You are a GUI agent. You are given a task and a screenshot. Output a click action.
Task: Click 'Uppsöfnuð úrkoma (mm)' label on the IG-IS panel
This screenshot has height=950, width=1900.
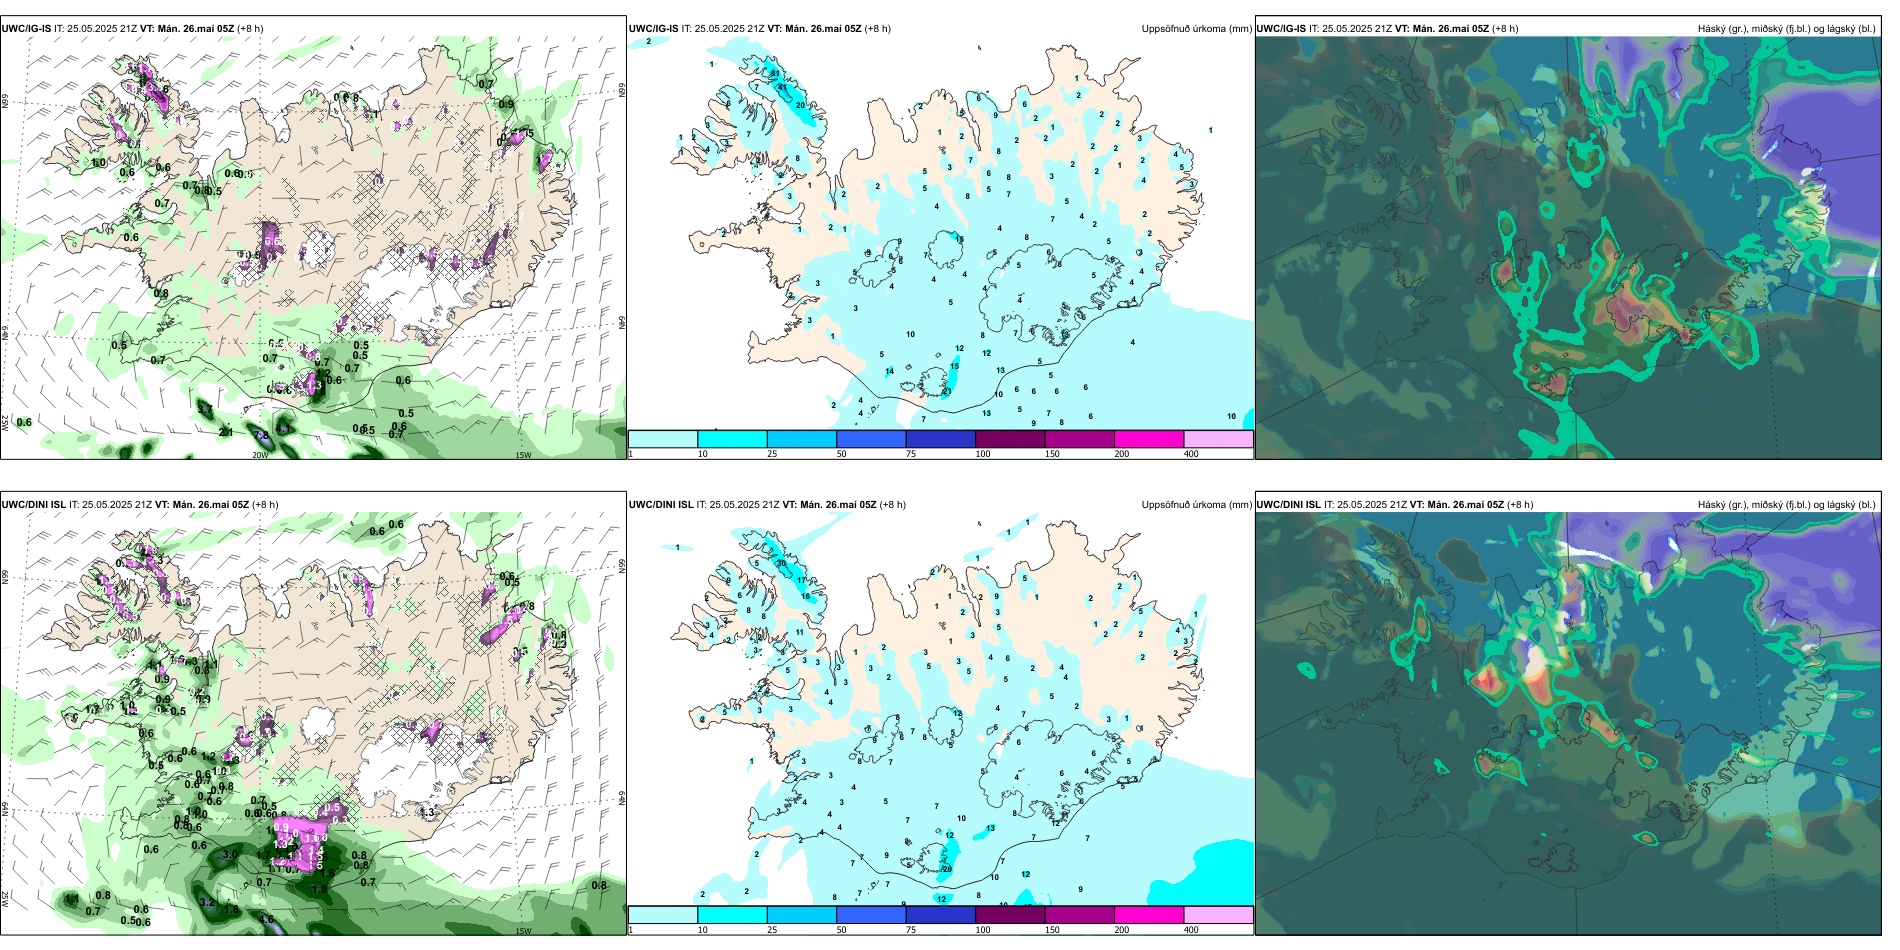tap(1196, 29)
